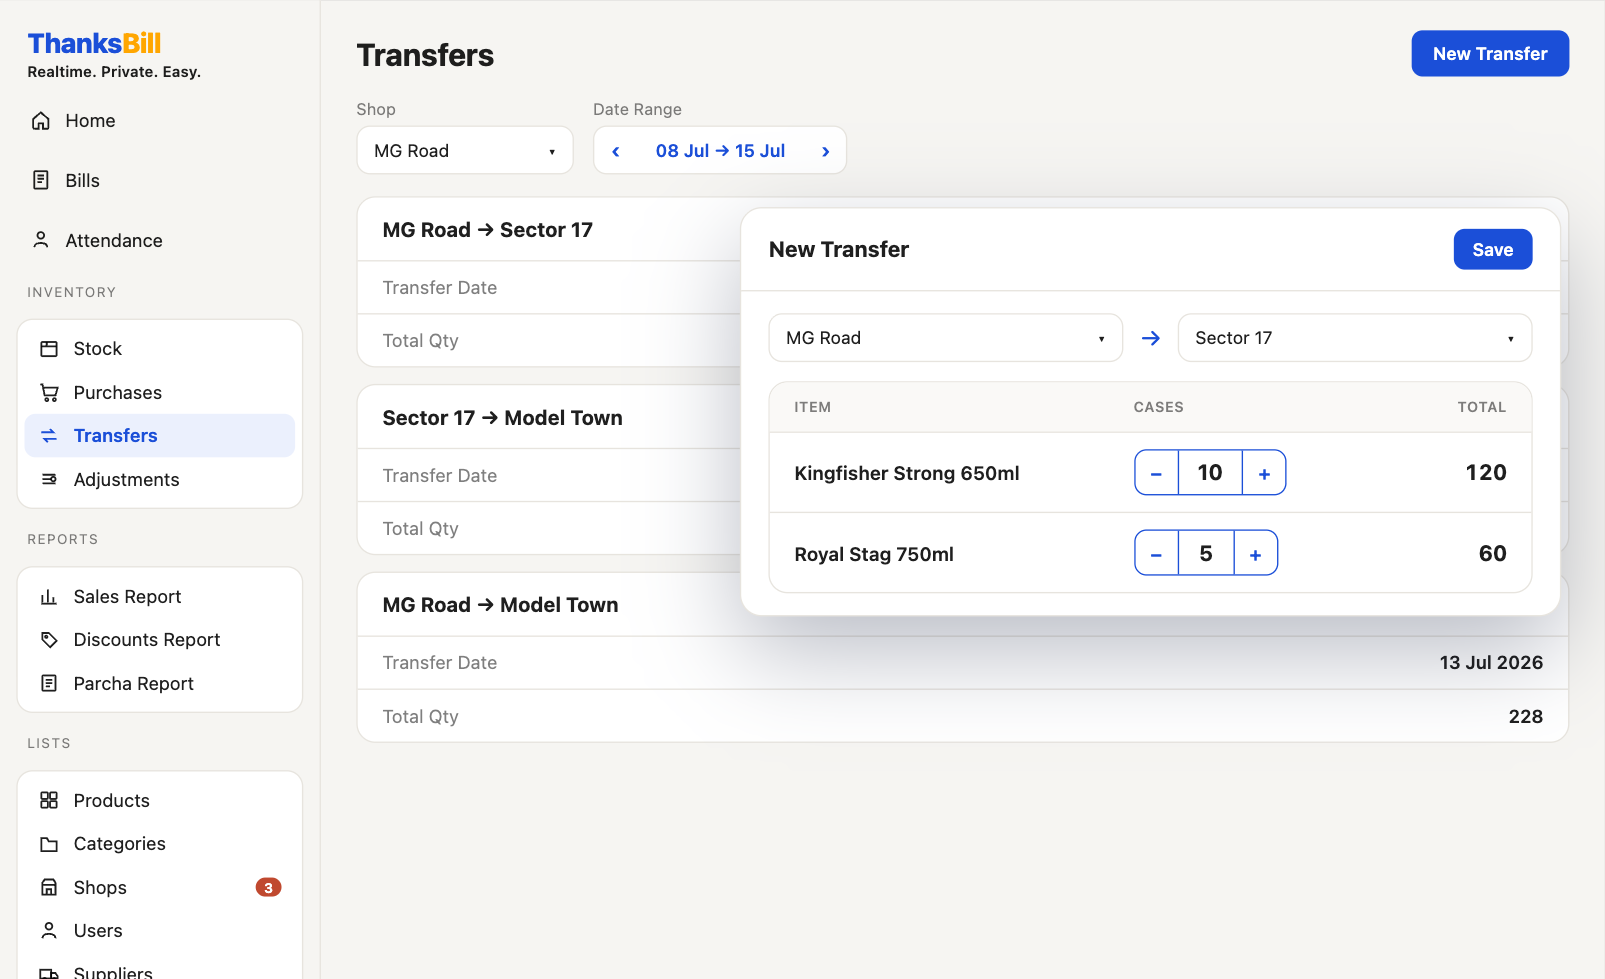Click the Purchases cart icon
1605x979 pixels.
pyautogui.click(x=49, y=393)
